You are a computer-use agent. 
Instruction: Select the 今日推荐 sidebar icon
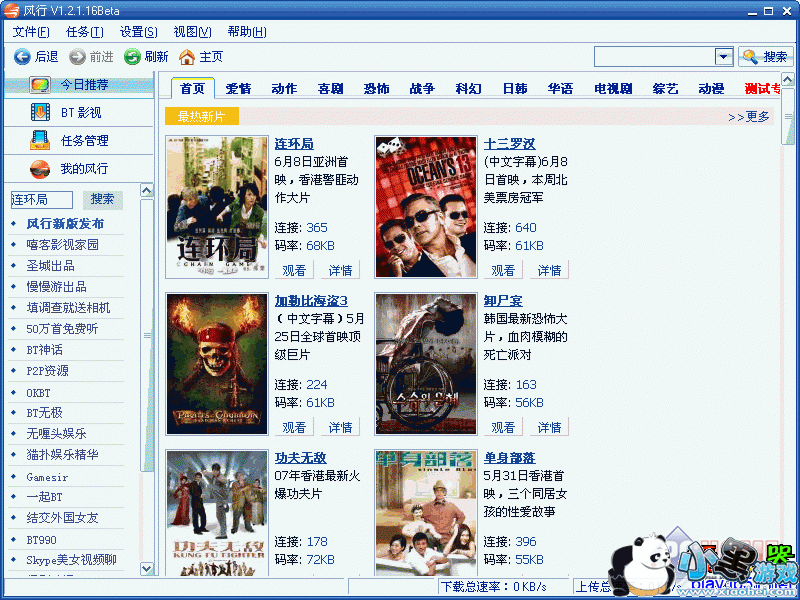[40, 85]
